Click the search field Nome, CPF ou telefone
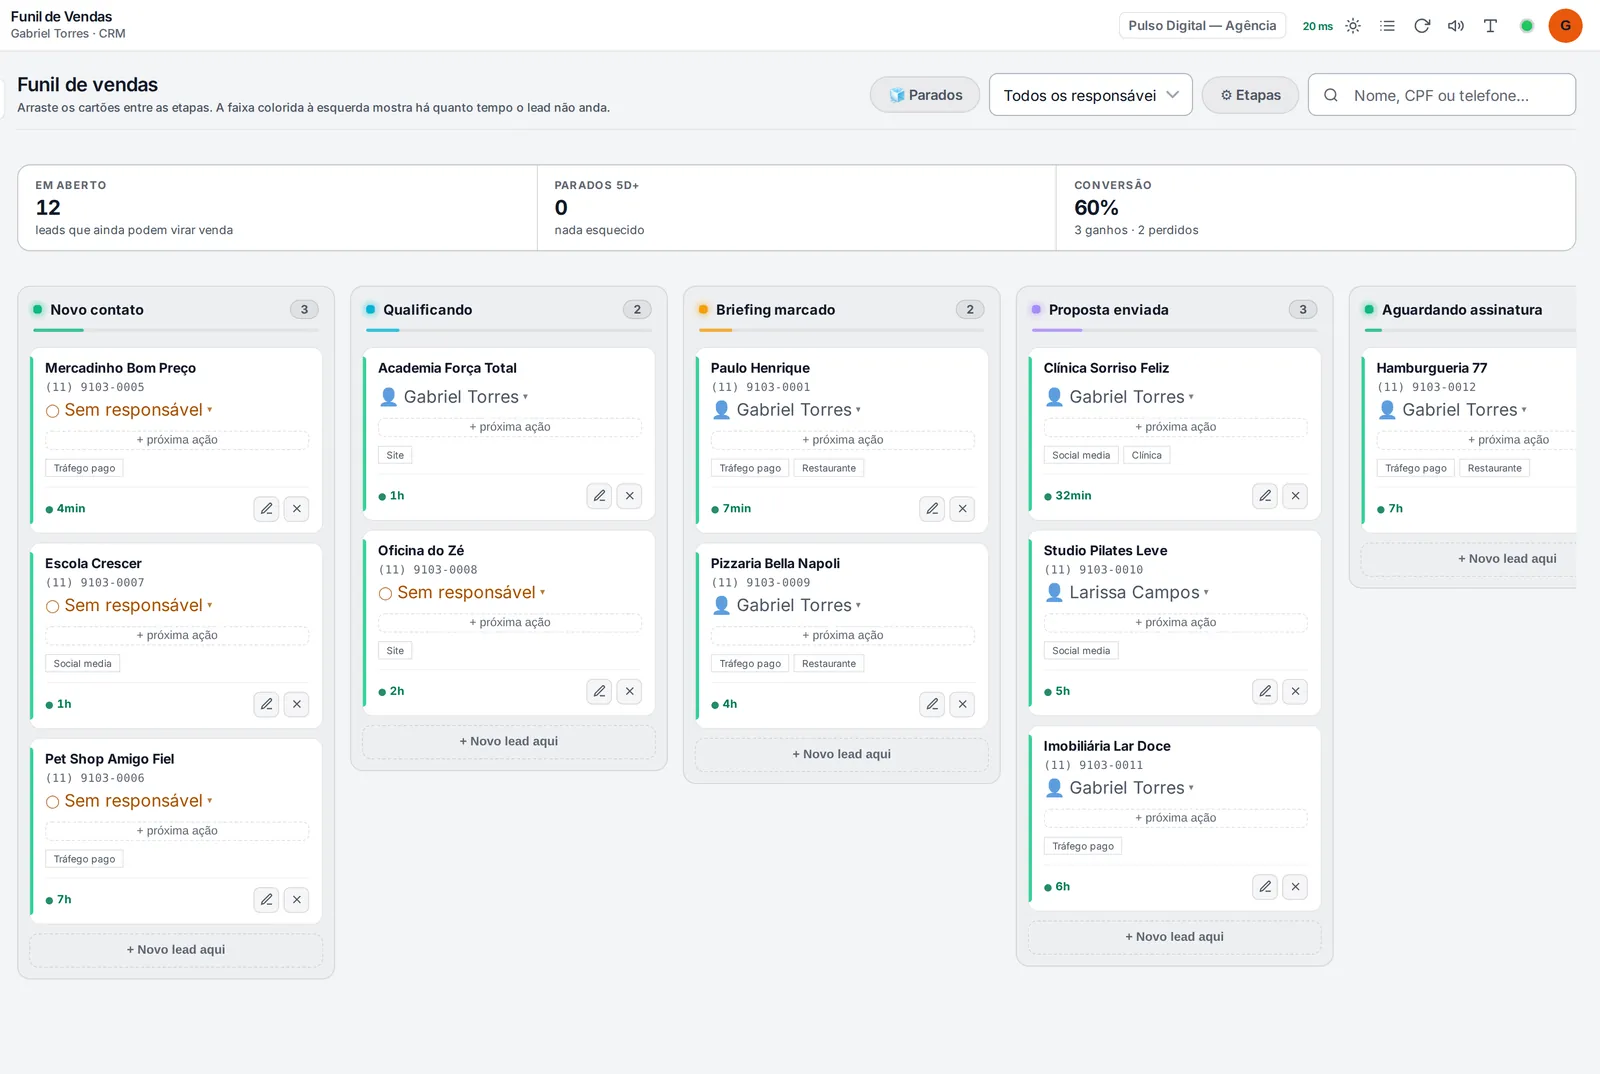The width and height of the screenshot is (1600, 1074). (1442, 95)
